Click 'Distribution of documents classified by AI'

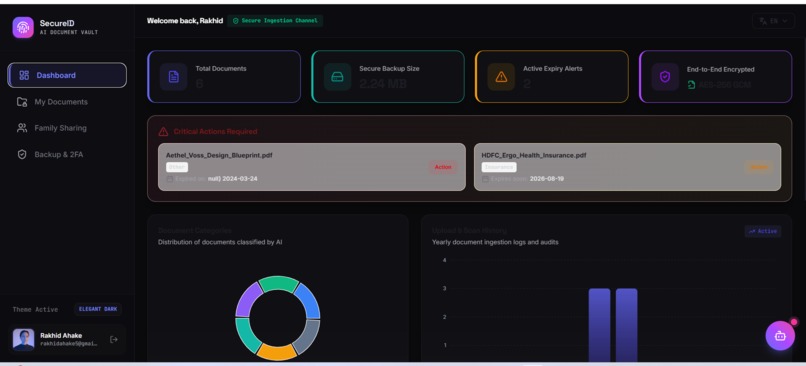220,242
